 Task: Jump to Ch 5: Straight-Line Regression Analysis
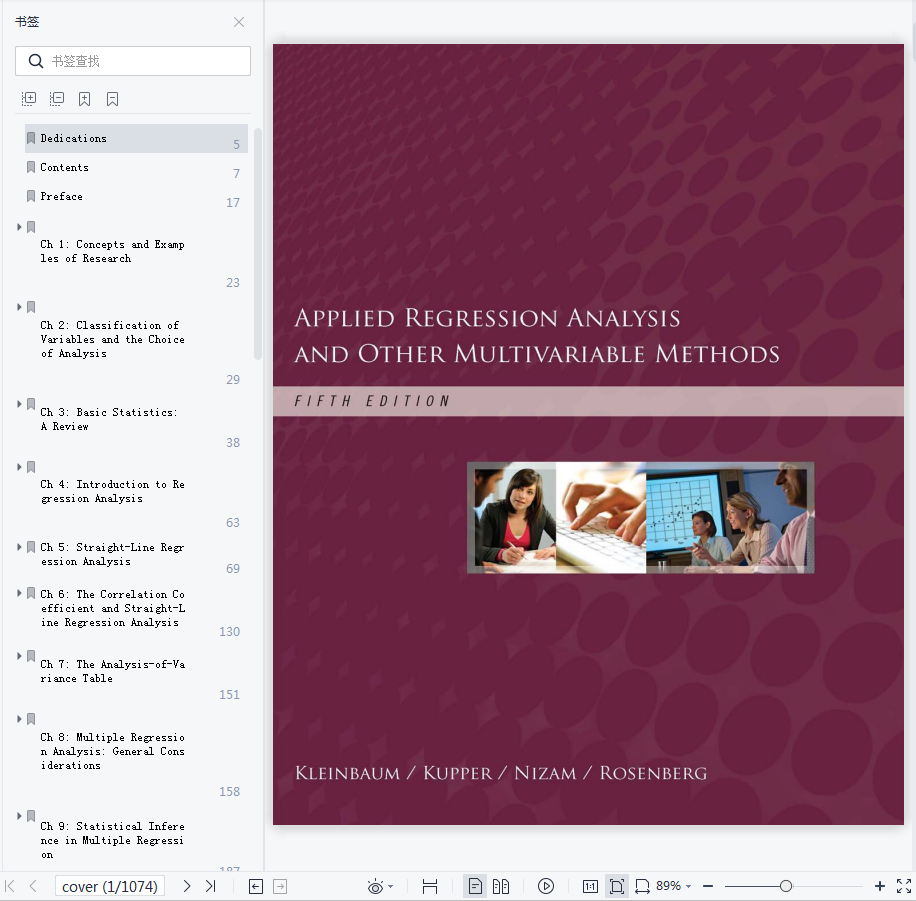coord(112,554)
